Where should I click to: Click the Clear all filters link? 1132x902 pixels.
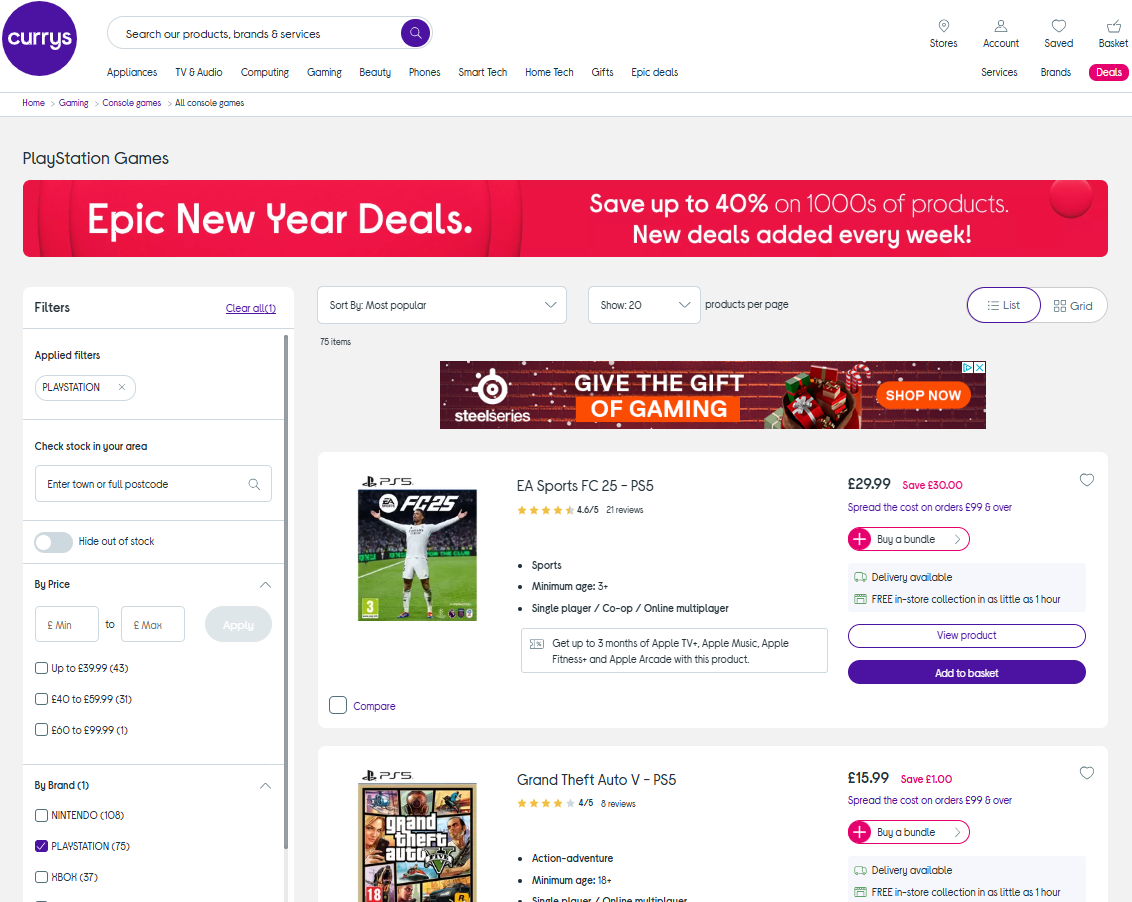(x=250, y=308)
